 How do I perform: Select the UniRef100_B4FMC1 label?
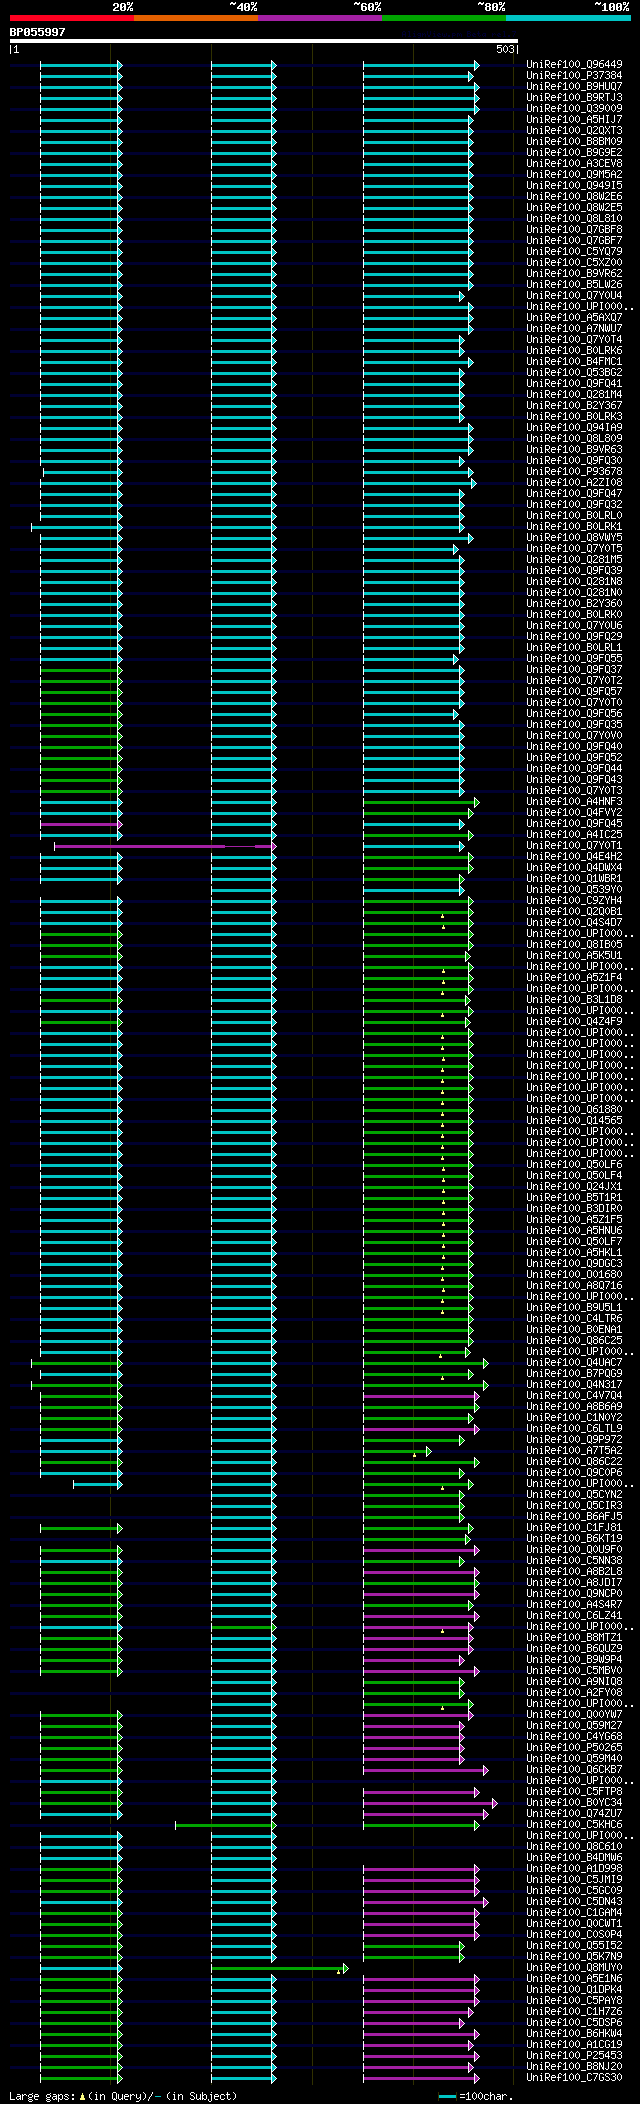click(574, 362)
